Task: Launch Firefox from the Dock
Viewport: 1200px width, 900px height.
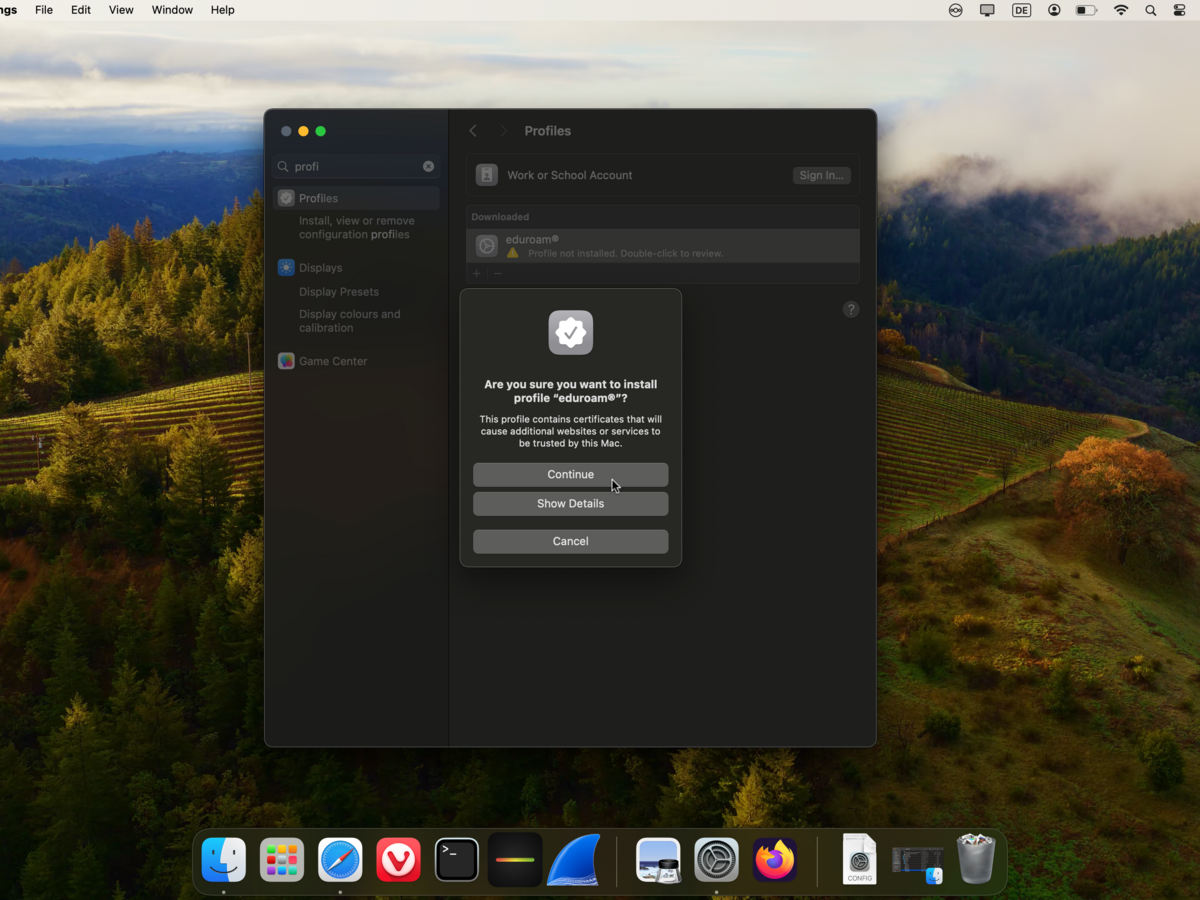Action: [775, 859]
